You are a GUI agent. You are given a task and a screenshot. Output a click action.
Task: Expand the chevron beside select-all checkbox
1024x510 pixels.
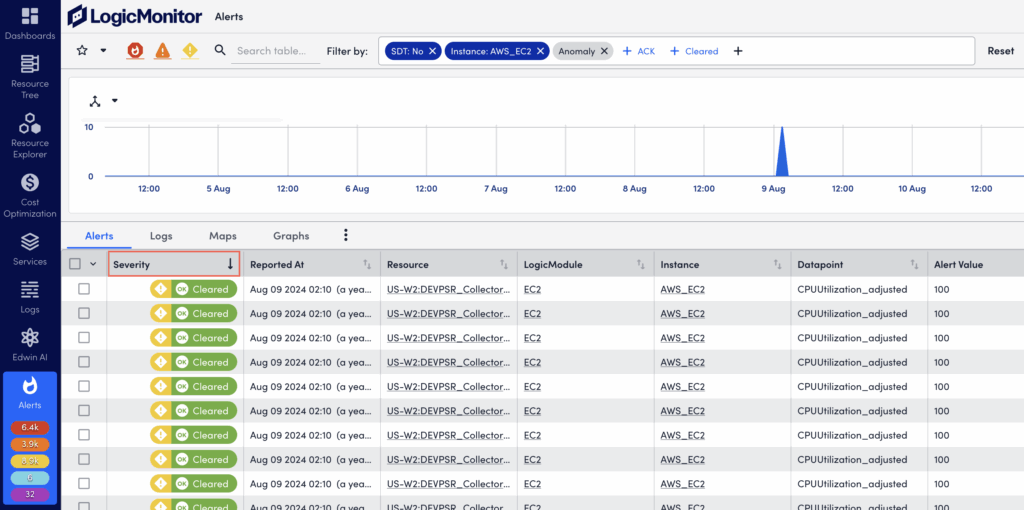tap(93, 264)
